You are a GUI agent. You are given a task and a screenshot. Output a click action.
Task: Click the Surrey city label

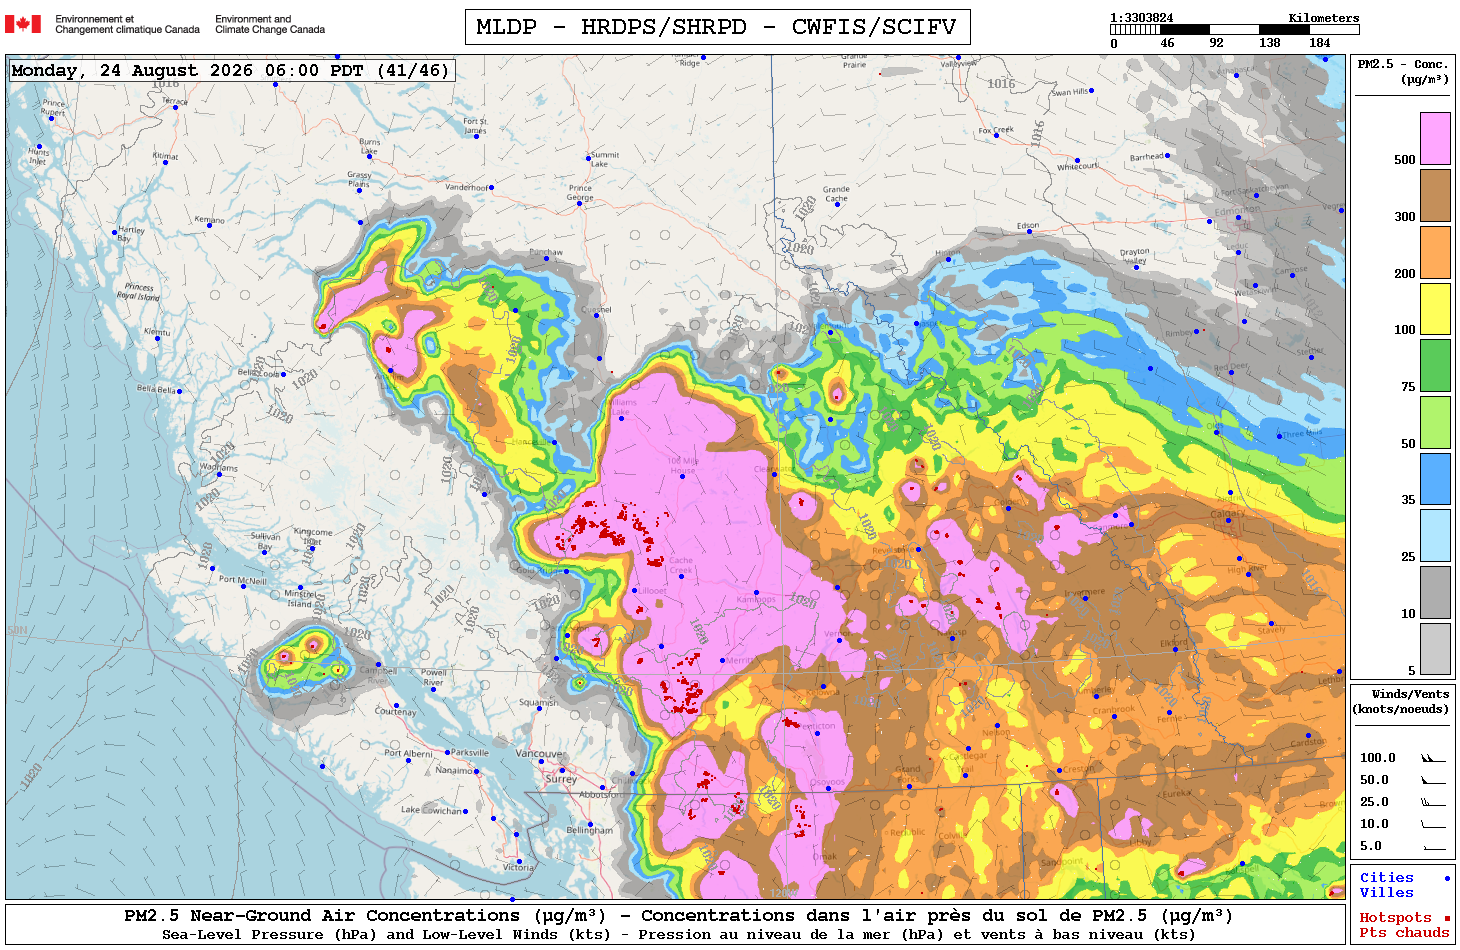(561, 779)
